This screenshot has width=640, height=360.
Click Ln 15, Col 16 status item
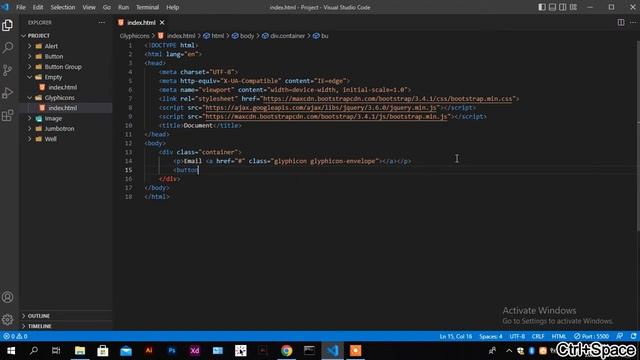456,336
